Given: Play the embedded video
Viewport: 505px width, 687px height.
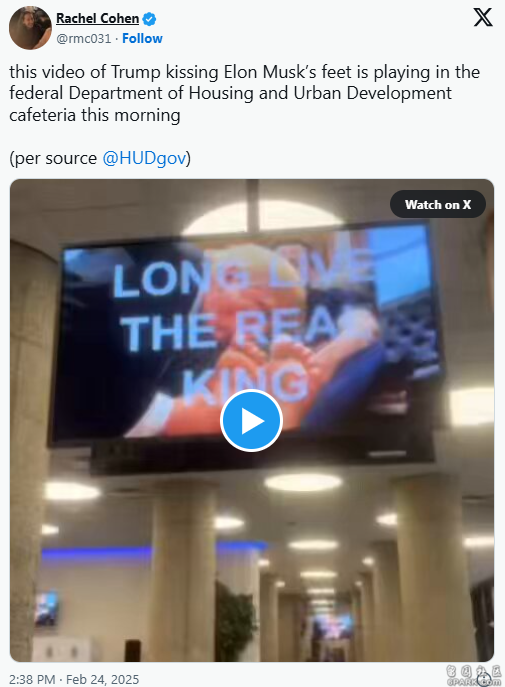Looking at the screenshot, I should [x=251, y=420].
